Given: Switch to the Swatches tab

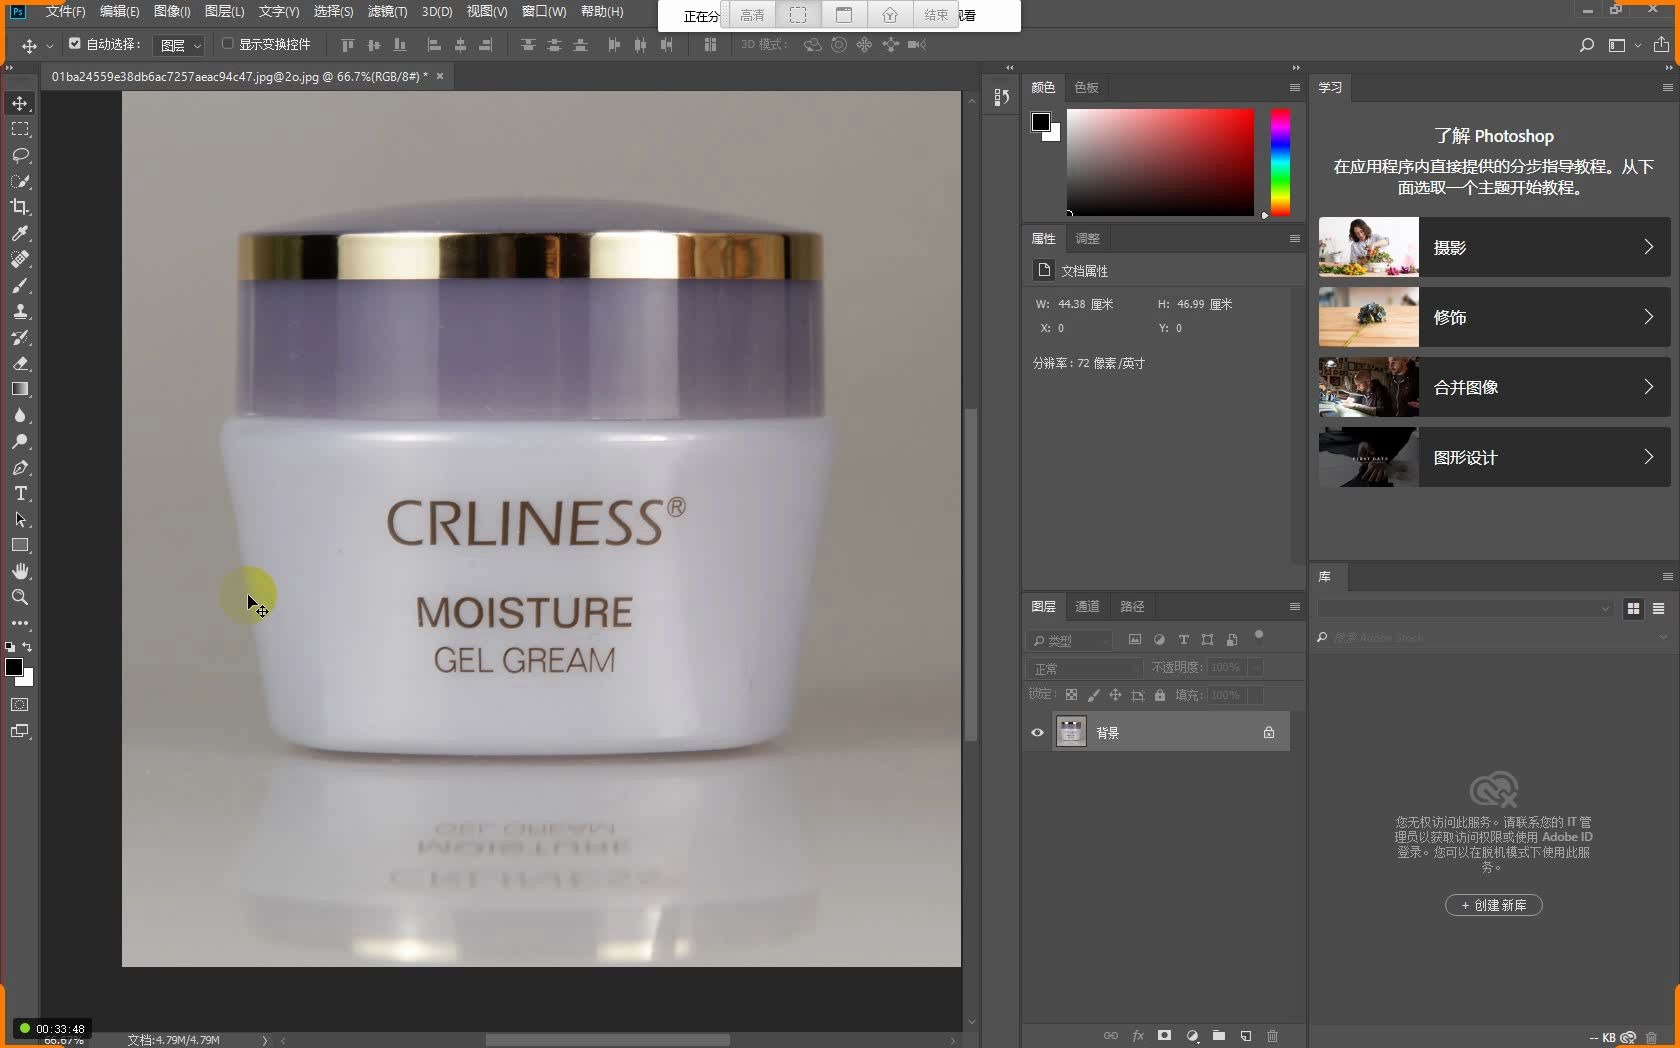Looking at the screenshot, I should pos(1086,88).
